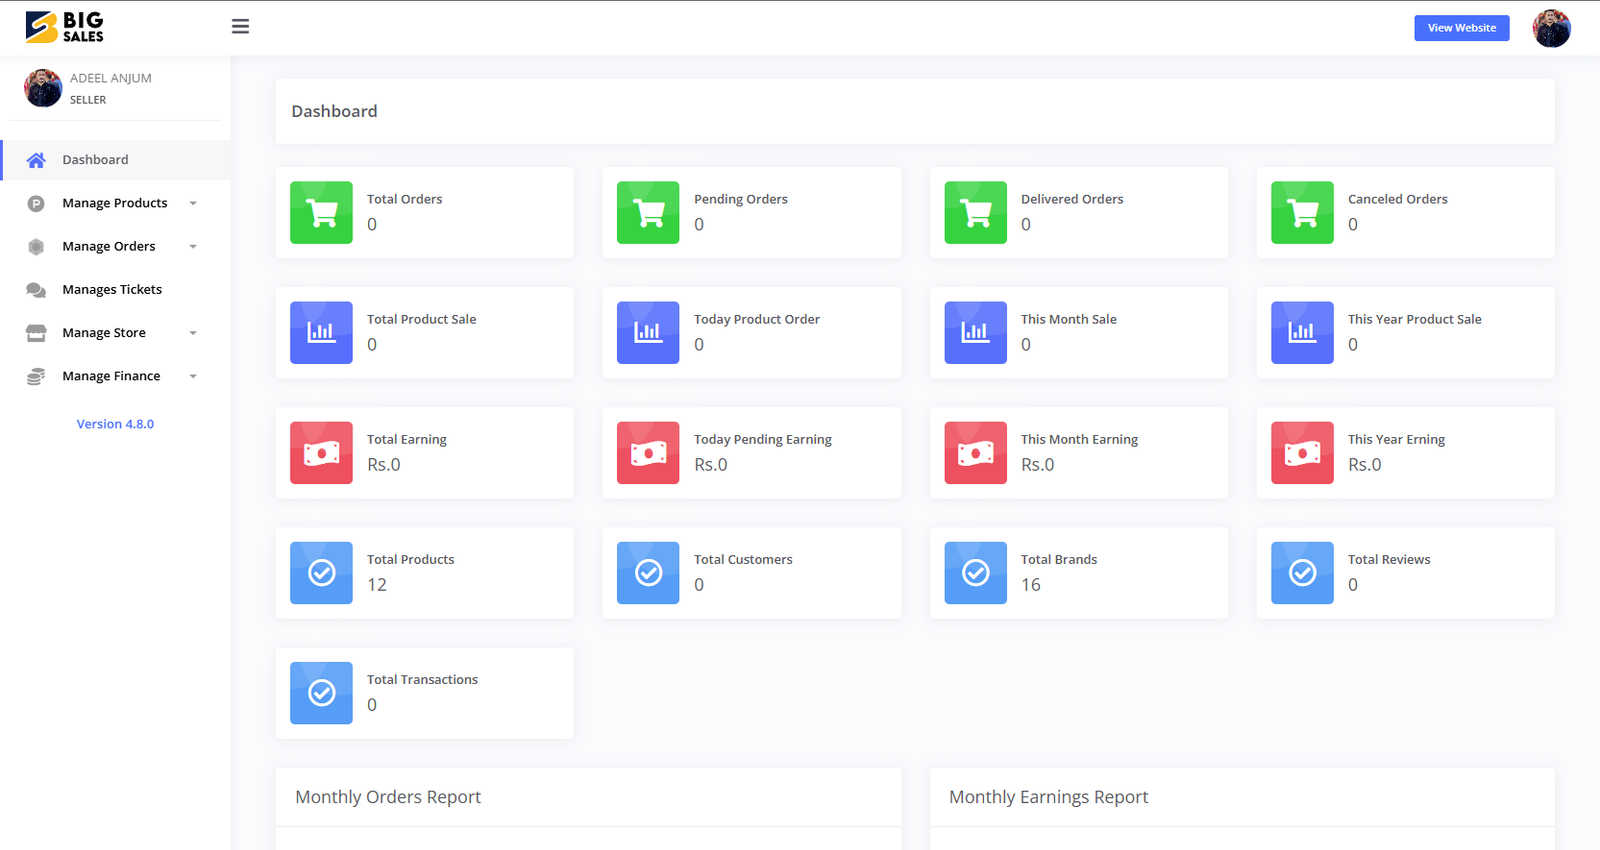Click the Total Transactions checkmark icon

point(321,693)
